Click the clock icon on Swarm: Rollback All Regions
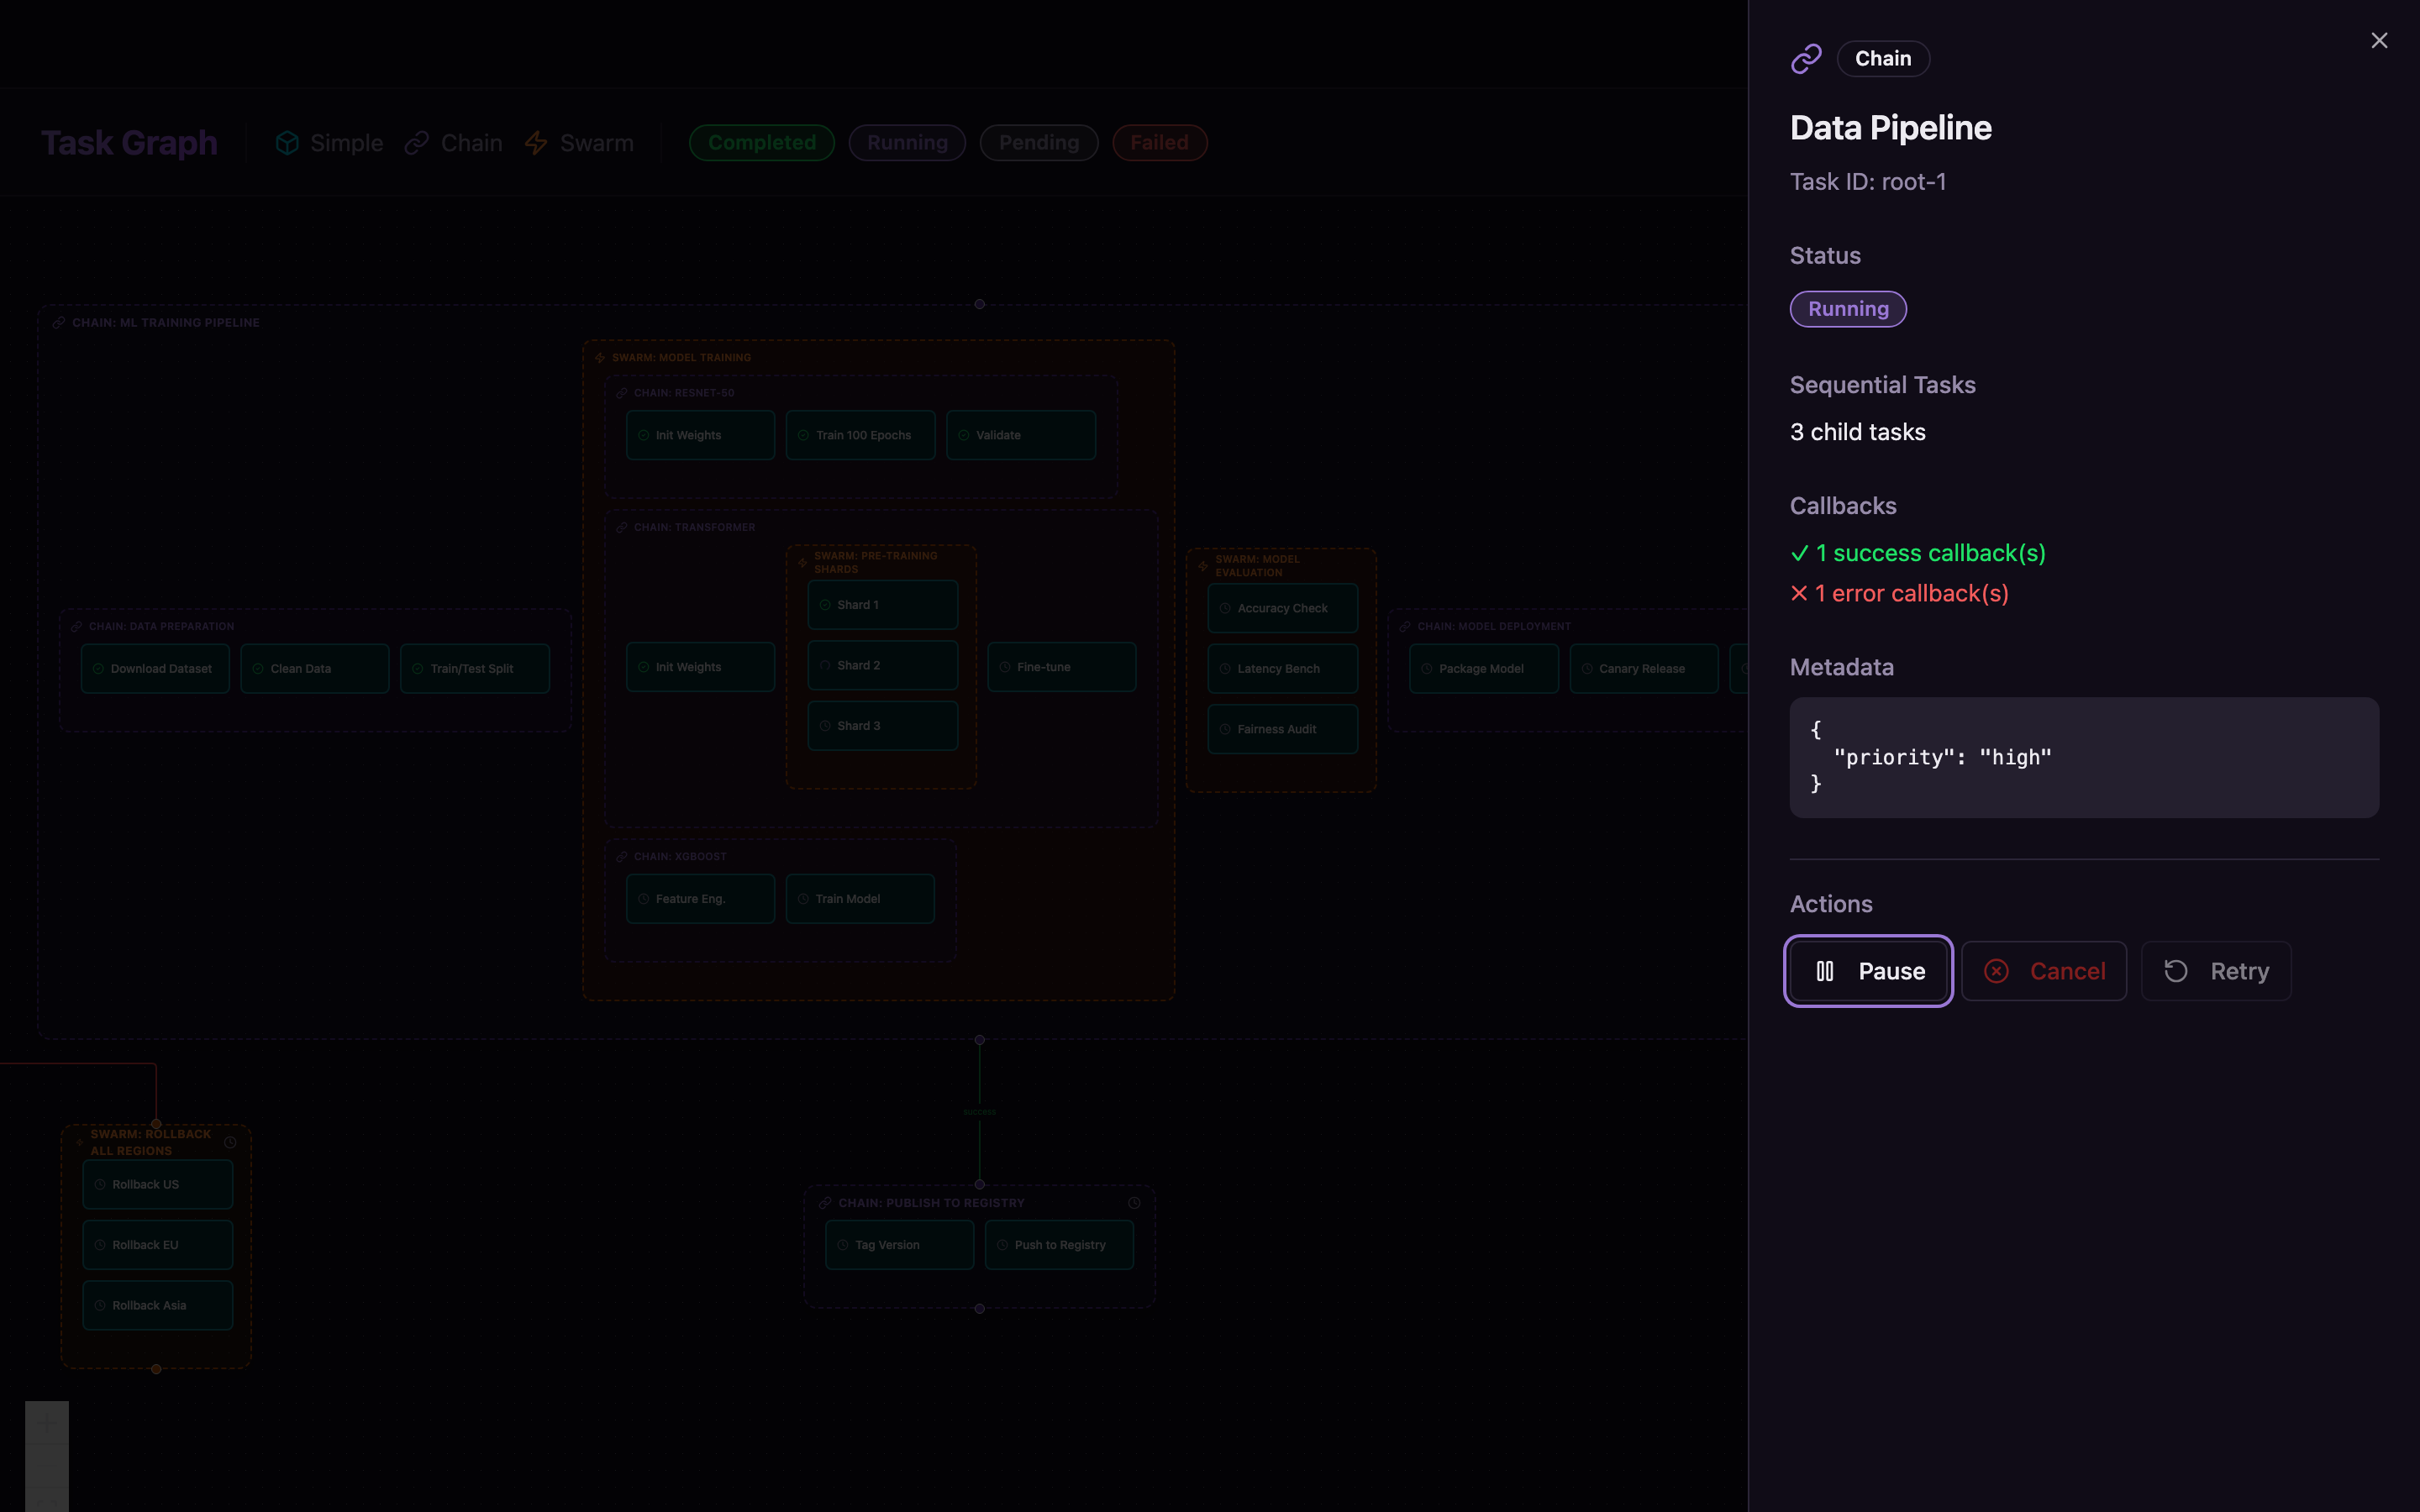The image size is (2420, 1512). point(231,1141)
